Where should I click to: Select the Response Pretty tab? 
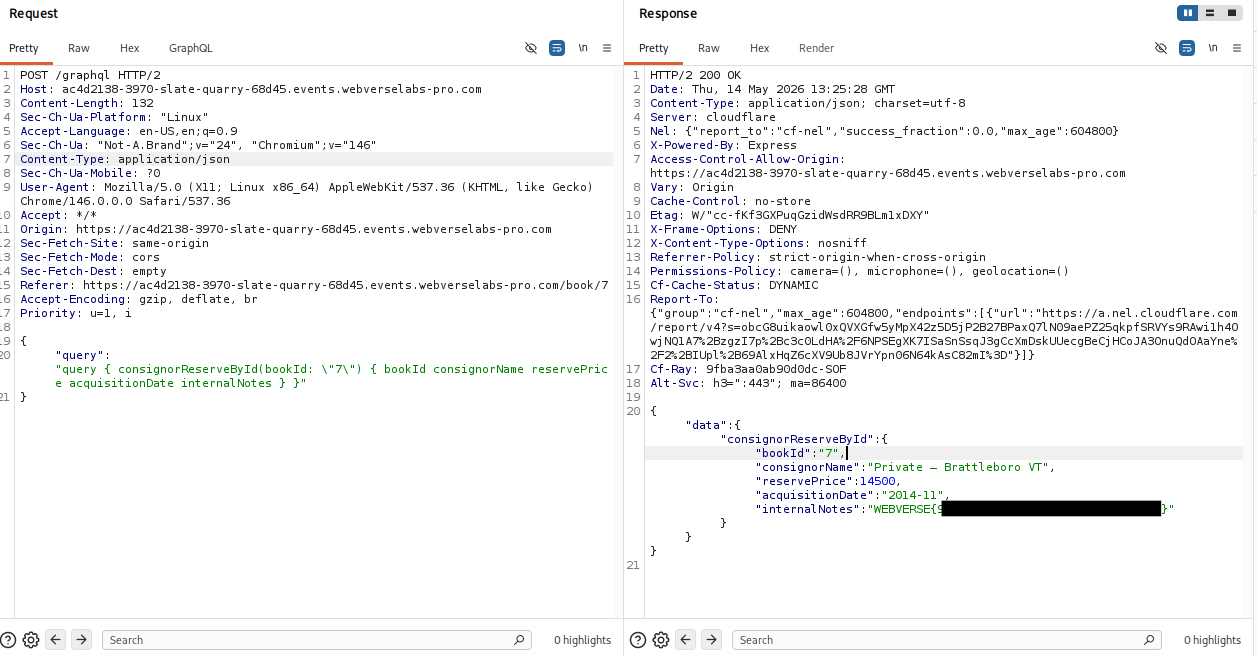click(x=654, y=48)
